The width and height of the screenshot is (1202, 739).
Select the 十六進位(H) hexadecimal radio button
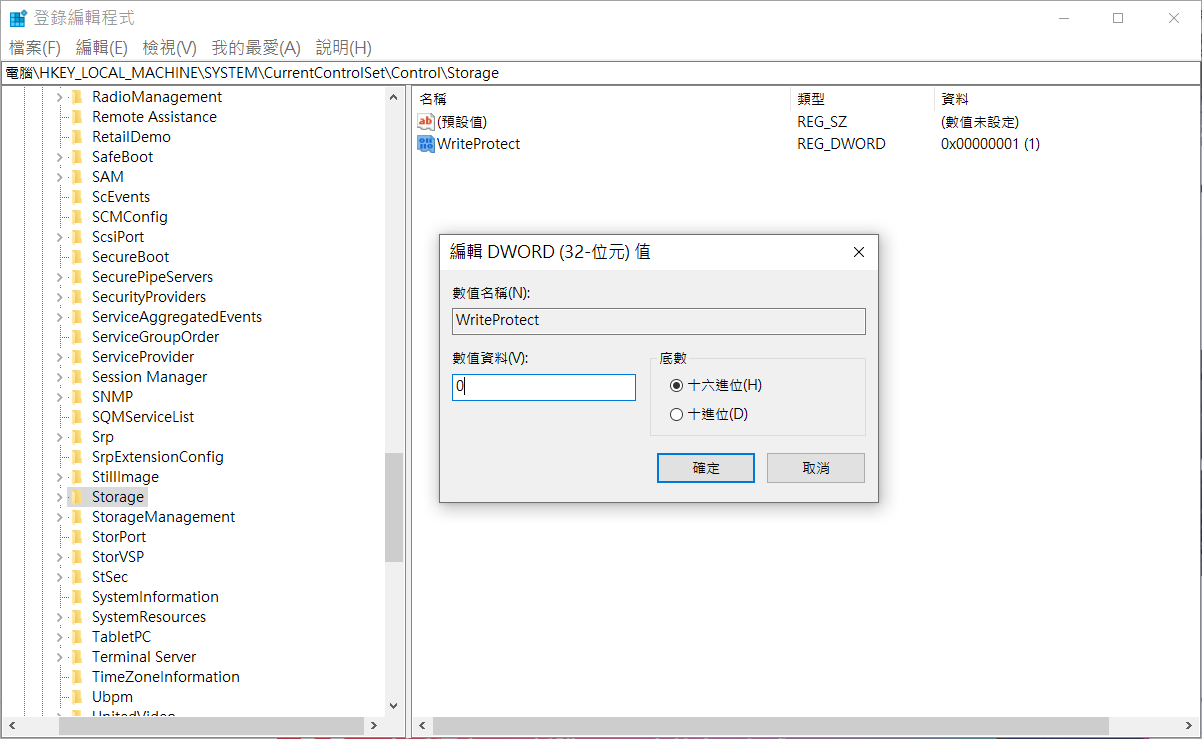(677, 385)
